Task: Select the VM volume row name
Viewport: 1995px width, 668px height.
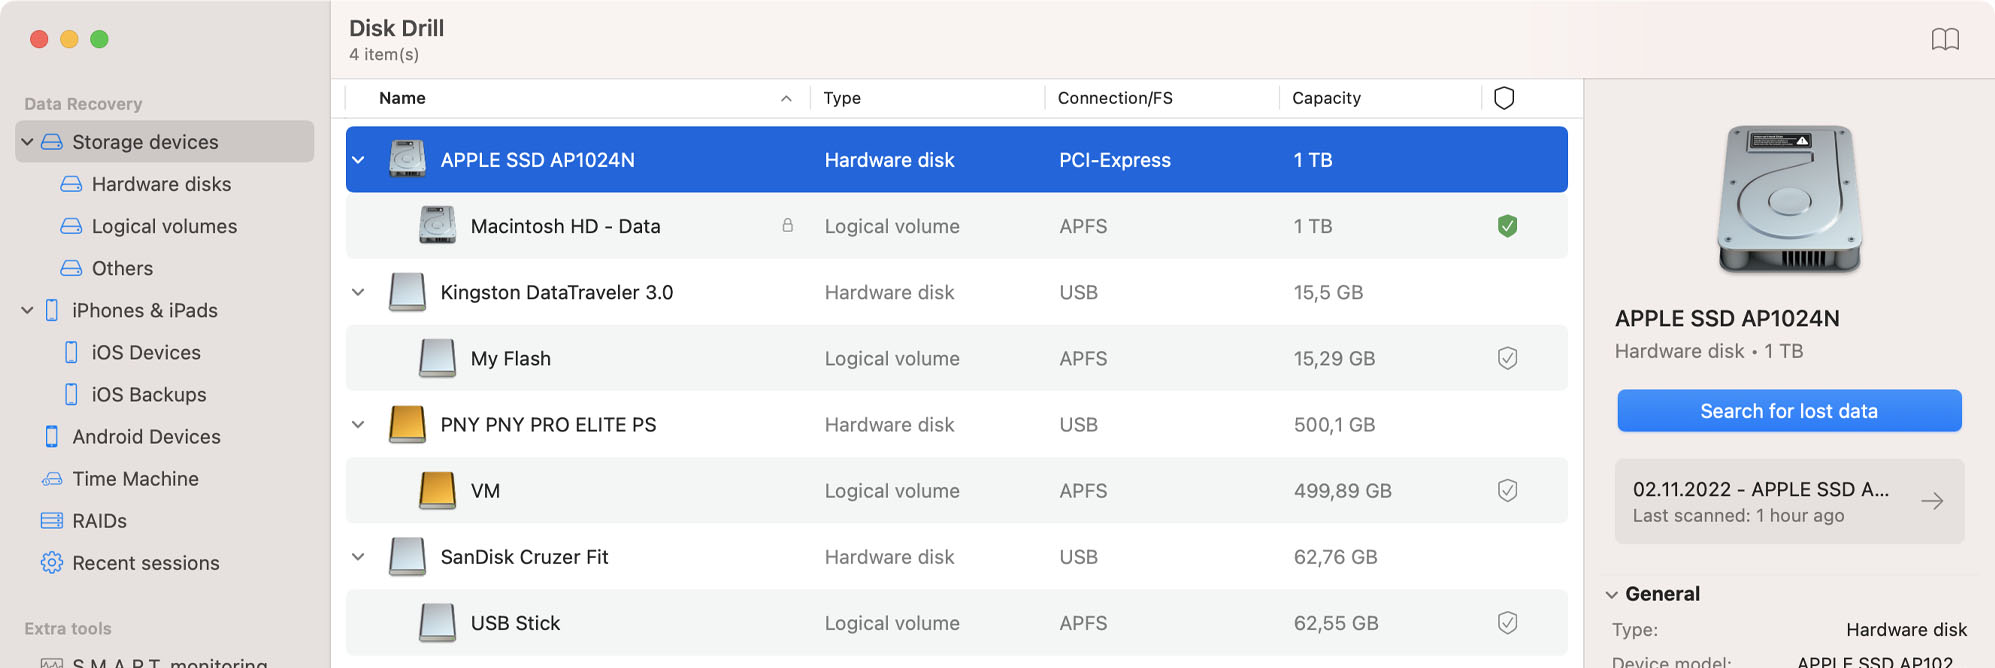Action: tap(485, 491)
